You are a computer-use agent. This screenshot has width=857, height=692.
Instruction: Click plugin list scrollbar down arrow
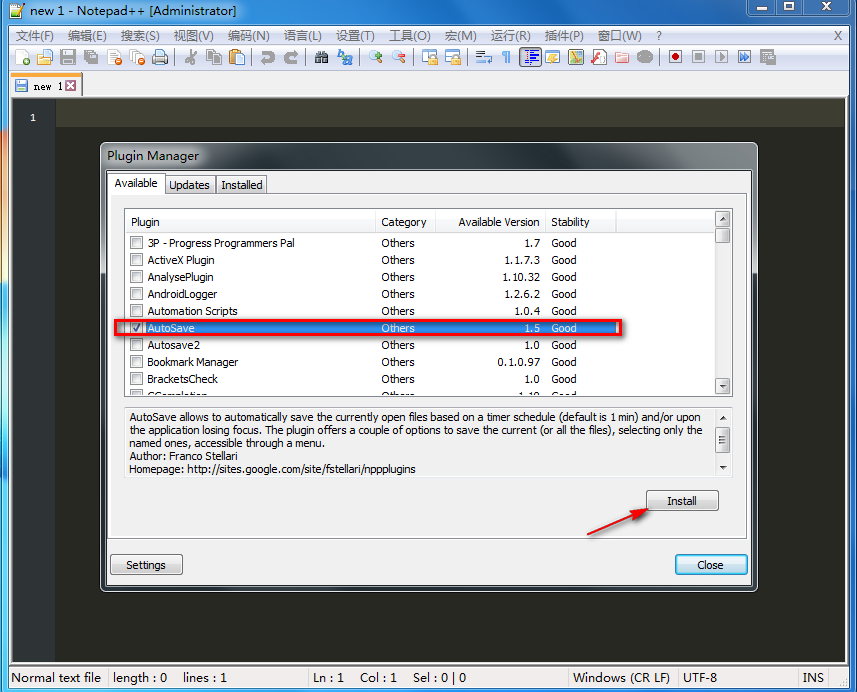[723, 386]
